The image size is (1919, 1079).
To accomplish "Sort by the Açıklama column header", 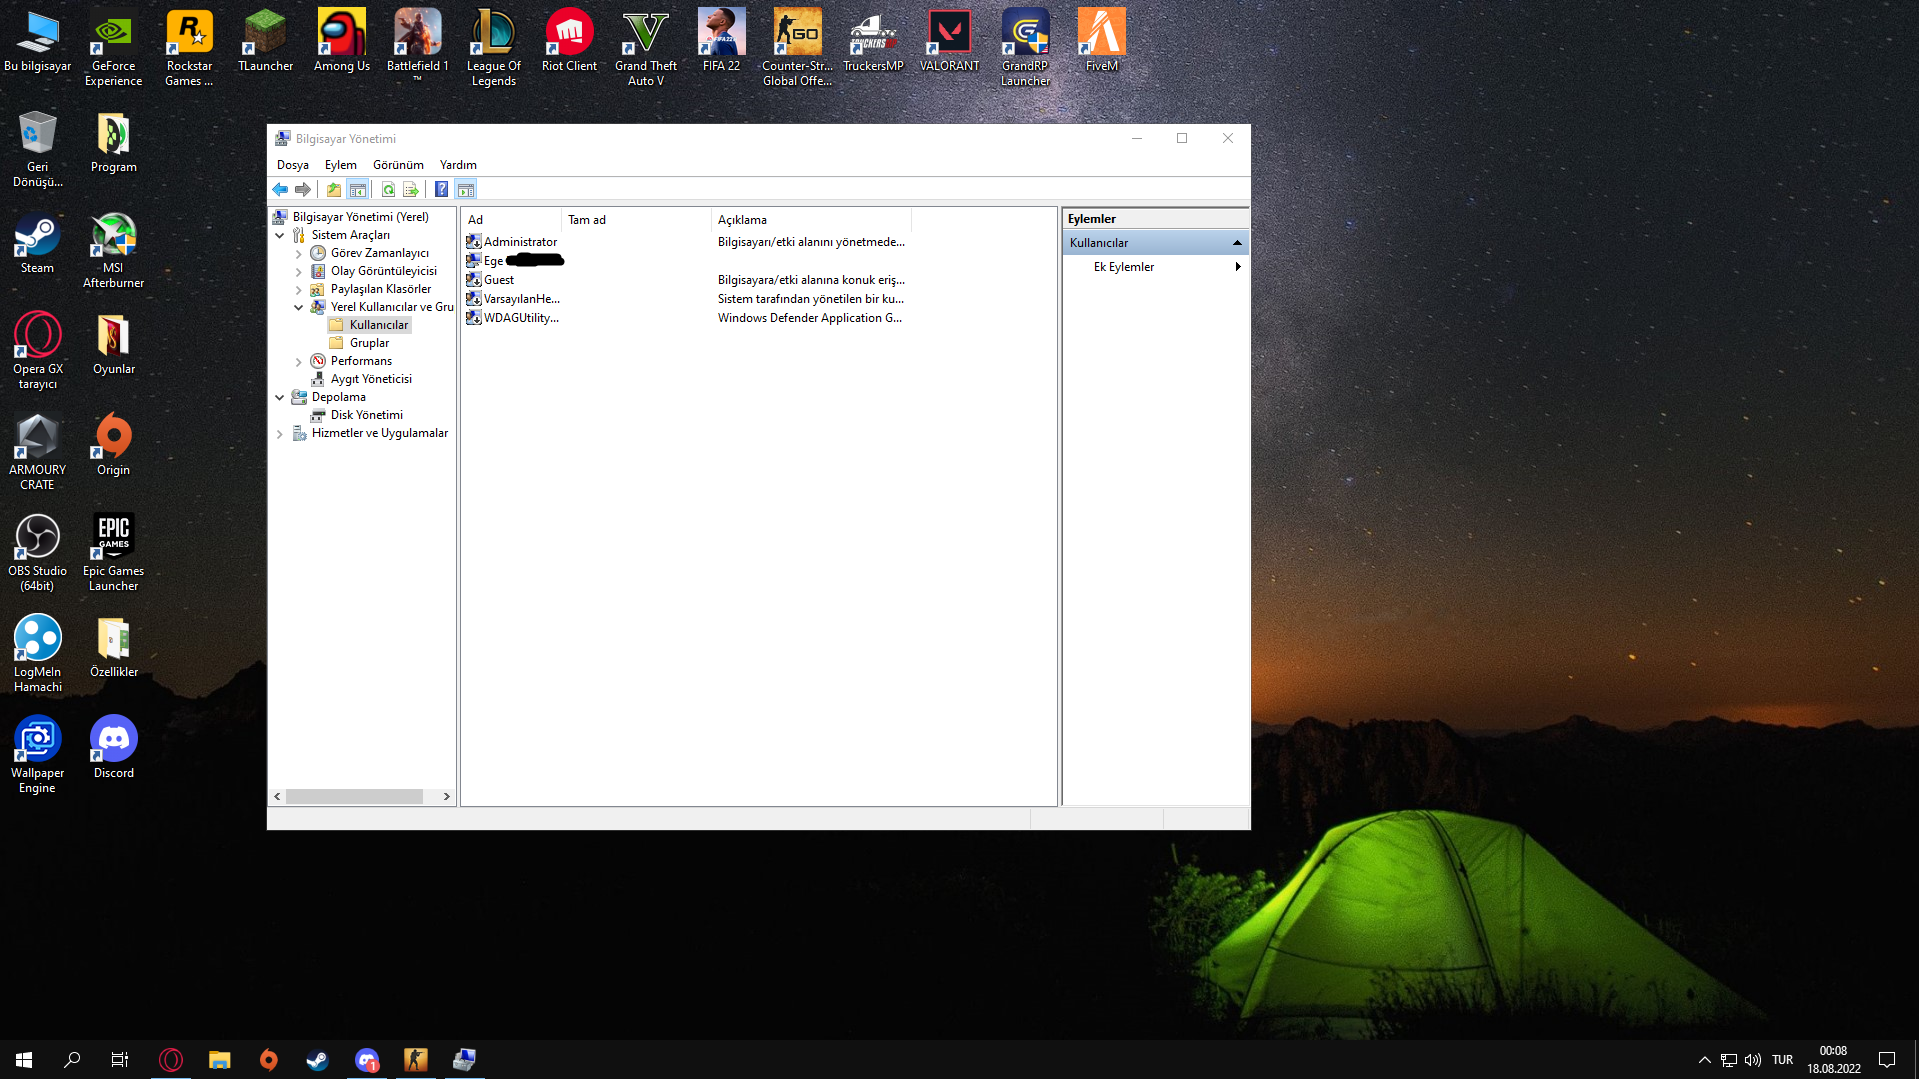I will point(811,220).
